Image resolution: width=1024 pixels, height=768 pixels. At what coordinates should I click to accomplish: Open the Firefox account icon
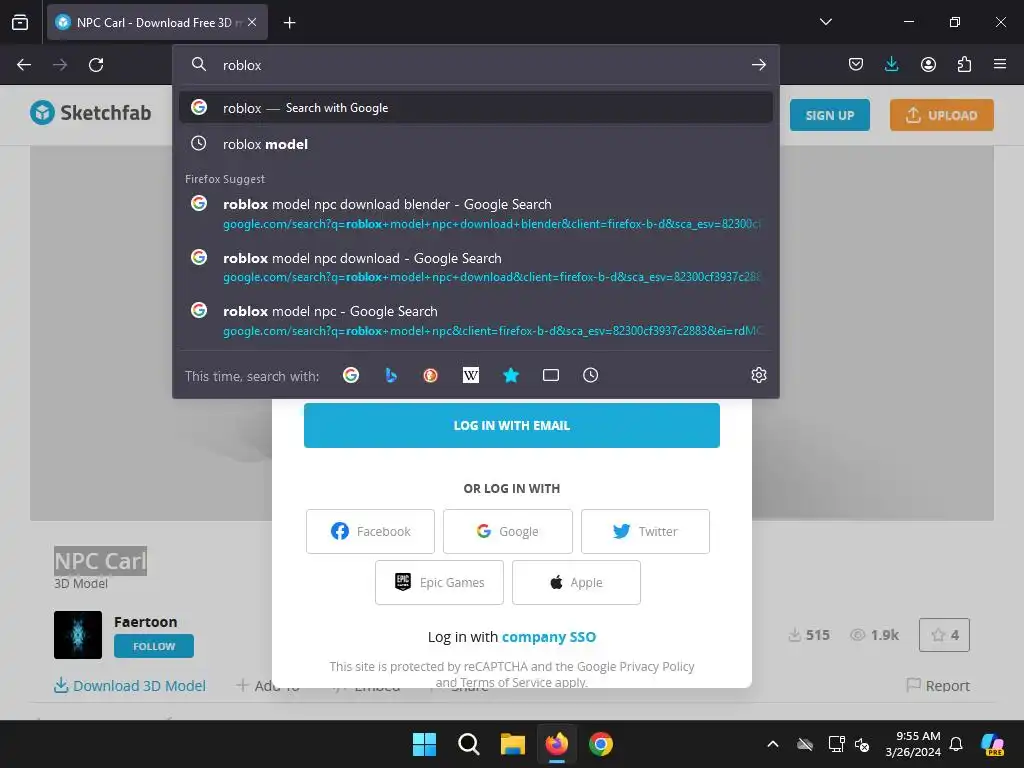tap(928, 64)
